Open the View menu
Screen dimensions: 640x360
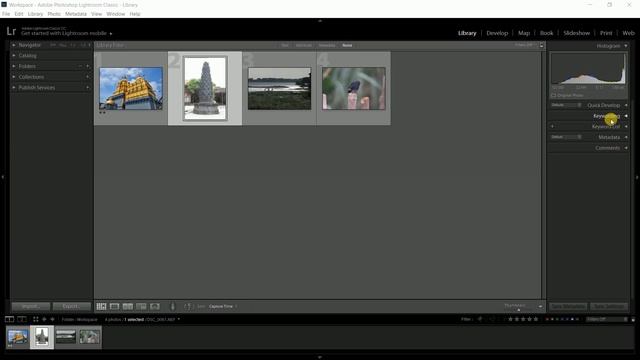pos(96,14)
